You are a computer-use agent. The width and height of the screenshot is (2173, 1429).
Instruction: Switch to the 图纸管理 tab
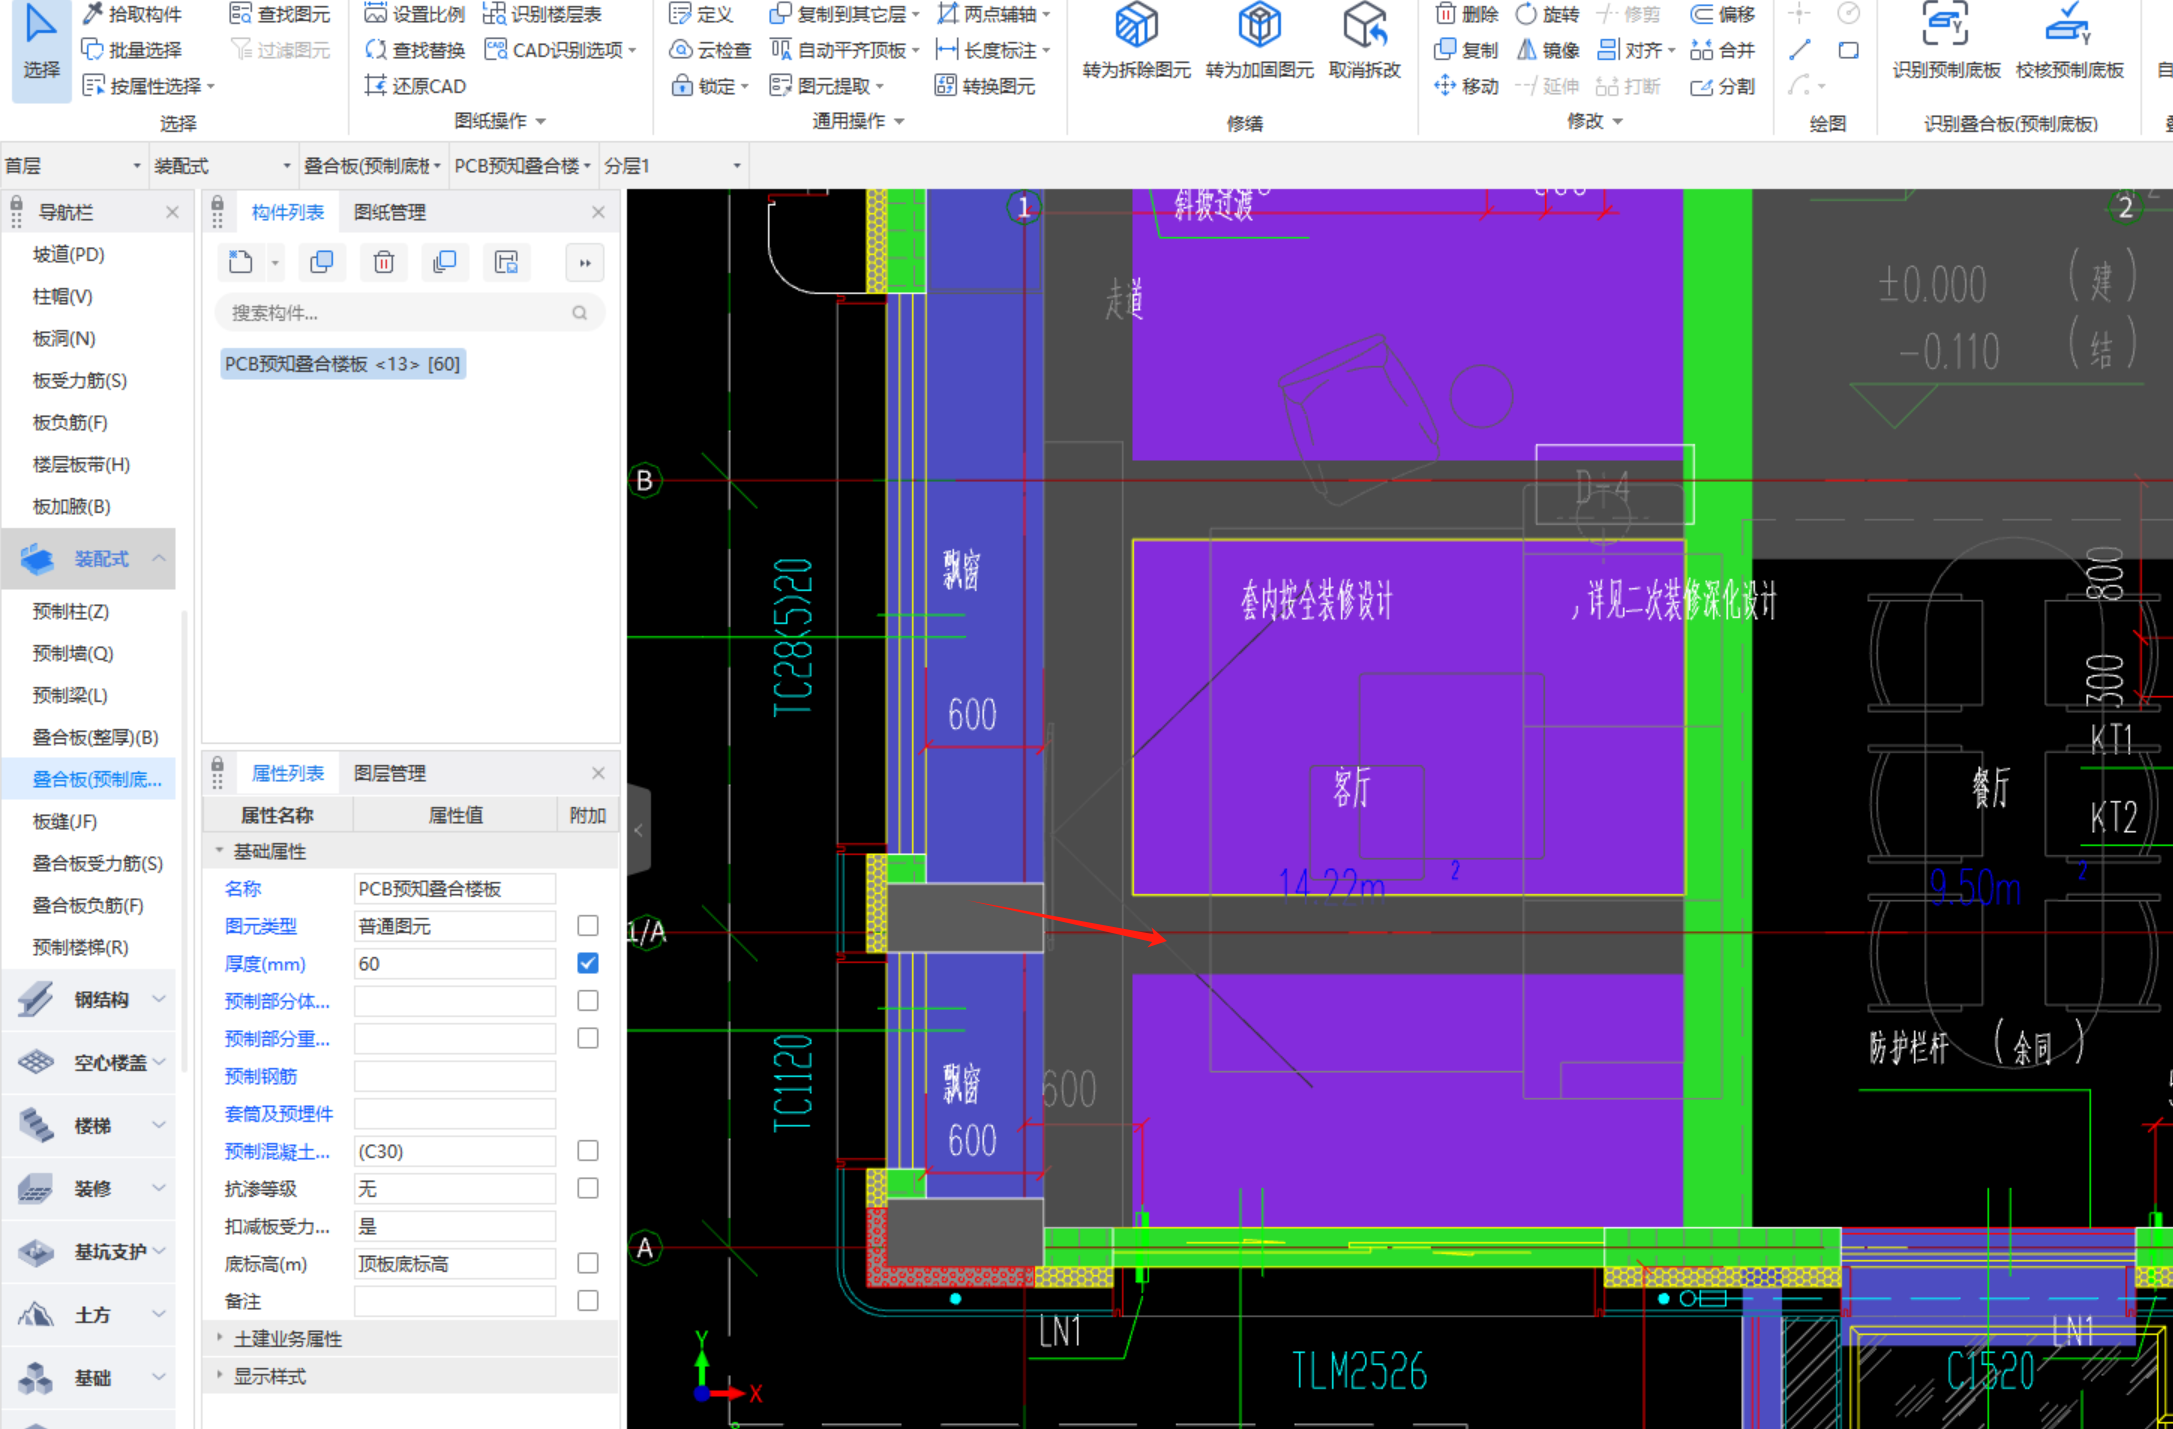click(x=390, y=212)
